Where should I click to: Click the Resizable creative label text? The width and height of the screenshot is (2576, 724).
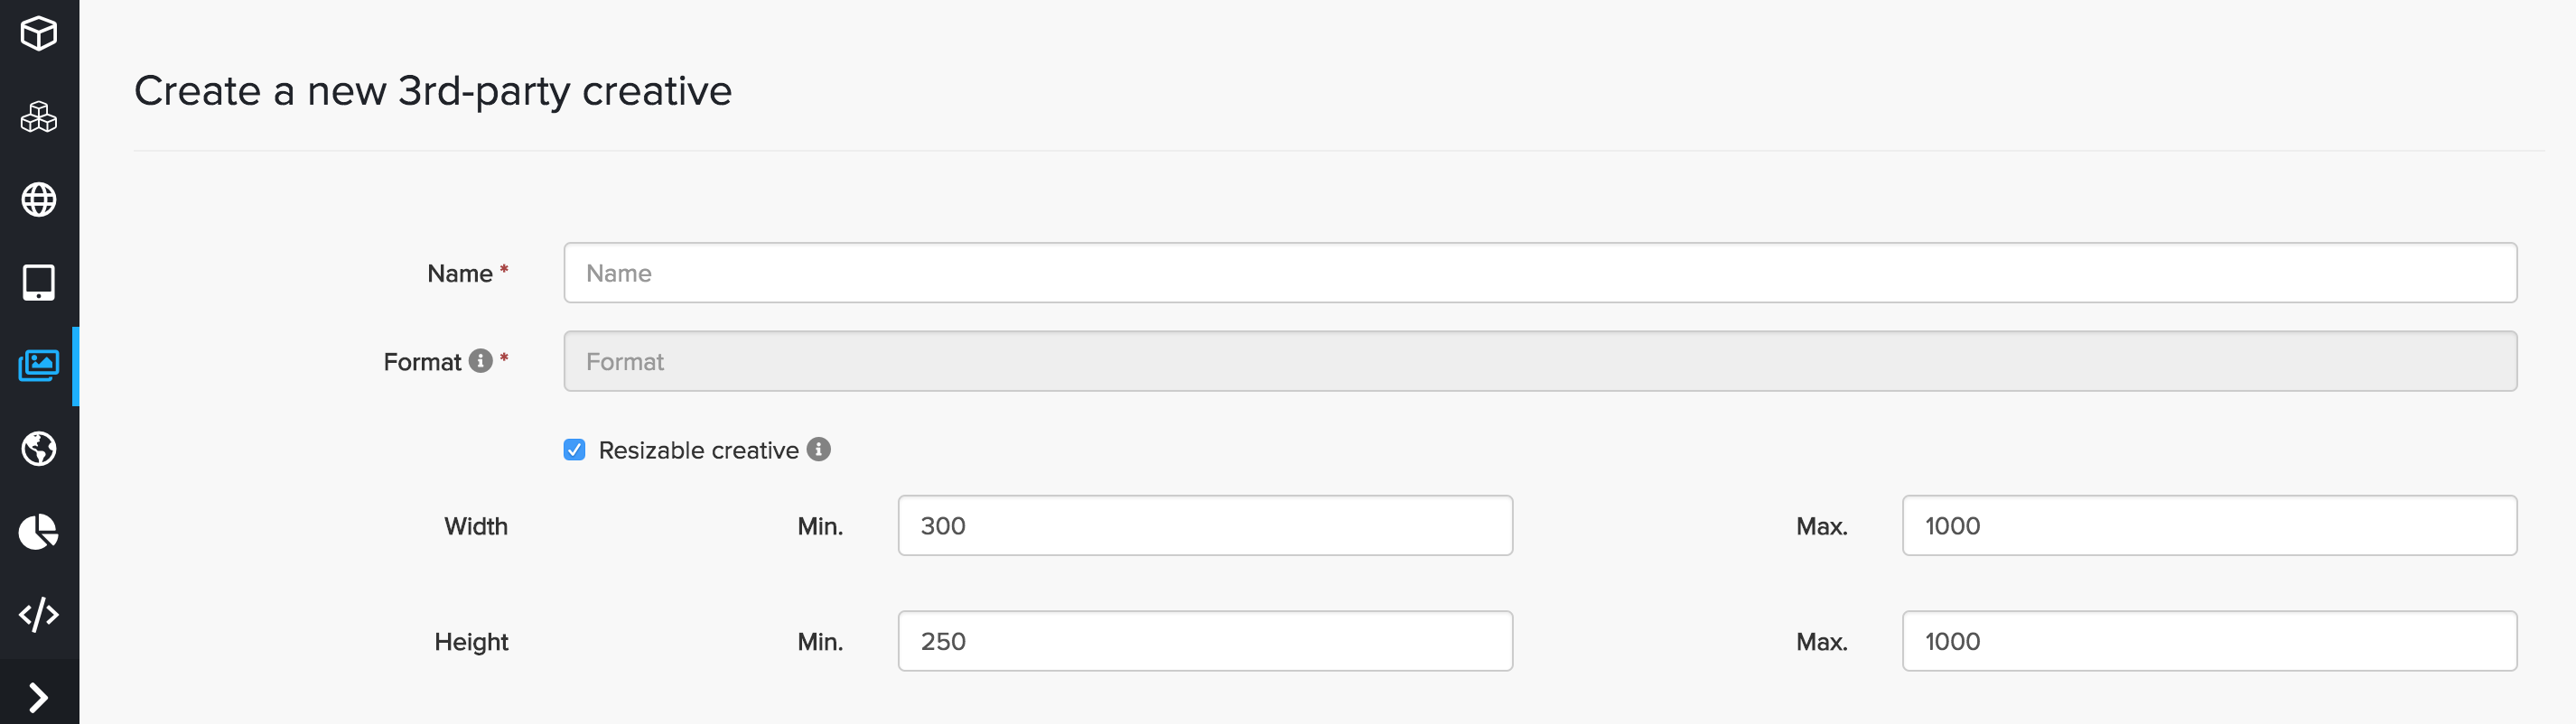698,451
